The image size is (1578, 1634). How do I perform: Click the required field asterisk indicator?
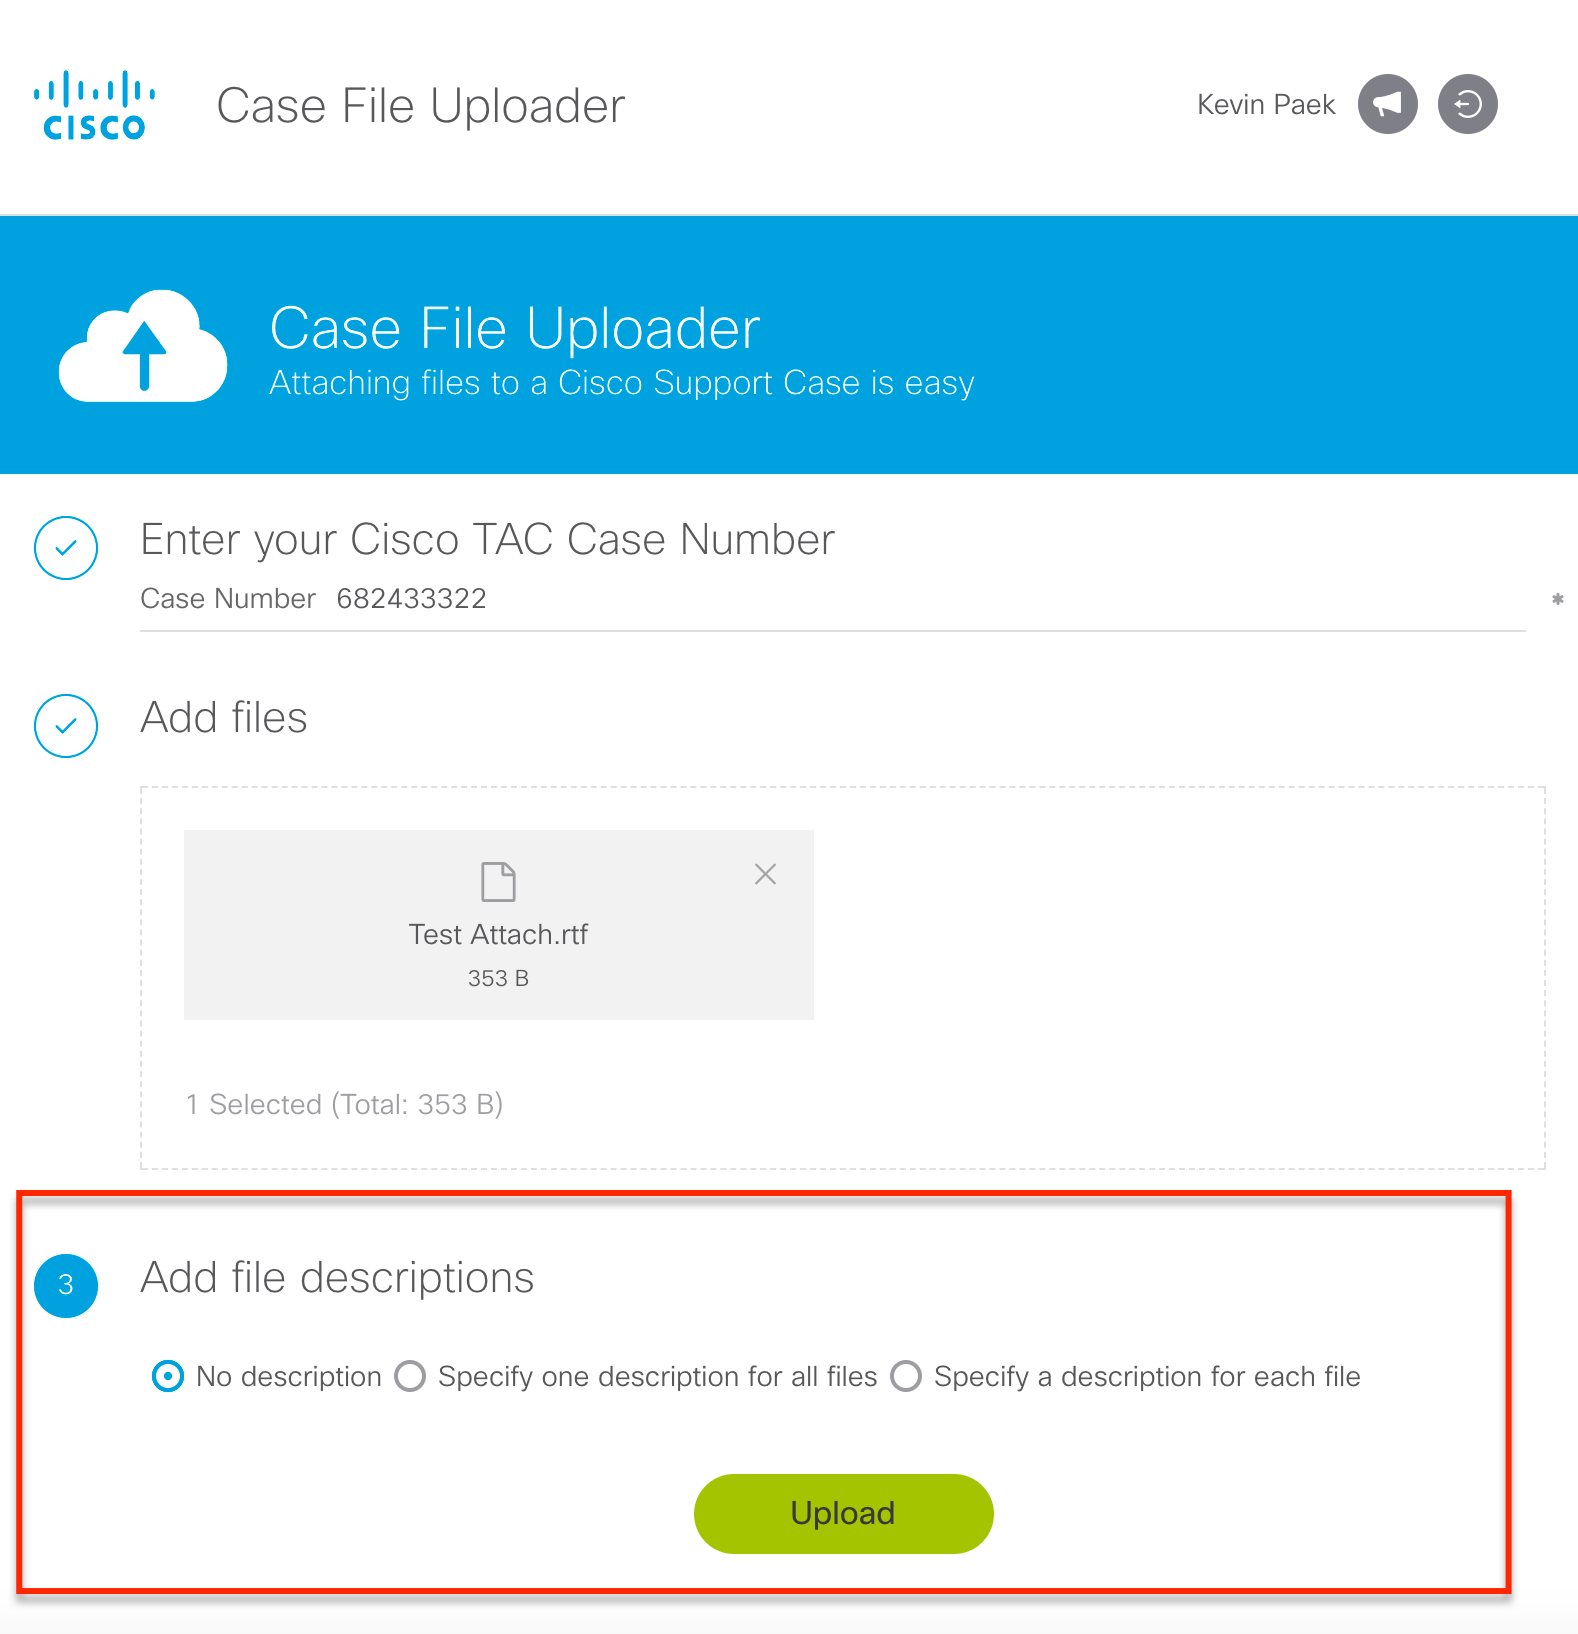click(x=1557, y=598)
